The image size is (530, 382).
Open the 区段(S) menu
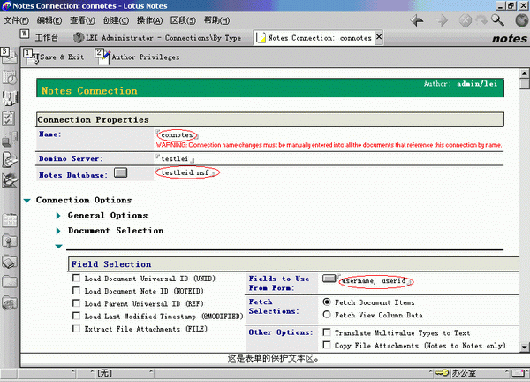click(x=183, y=21)
